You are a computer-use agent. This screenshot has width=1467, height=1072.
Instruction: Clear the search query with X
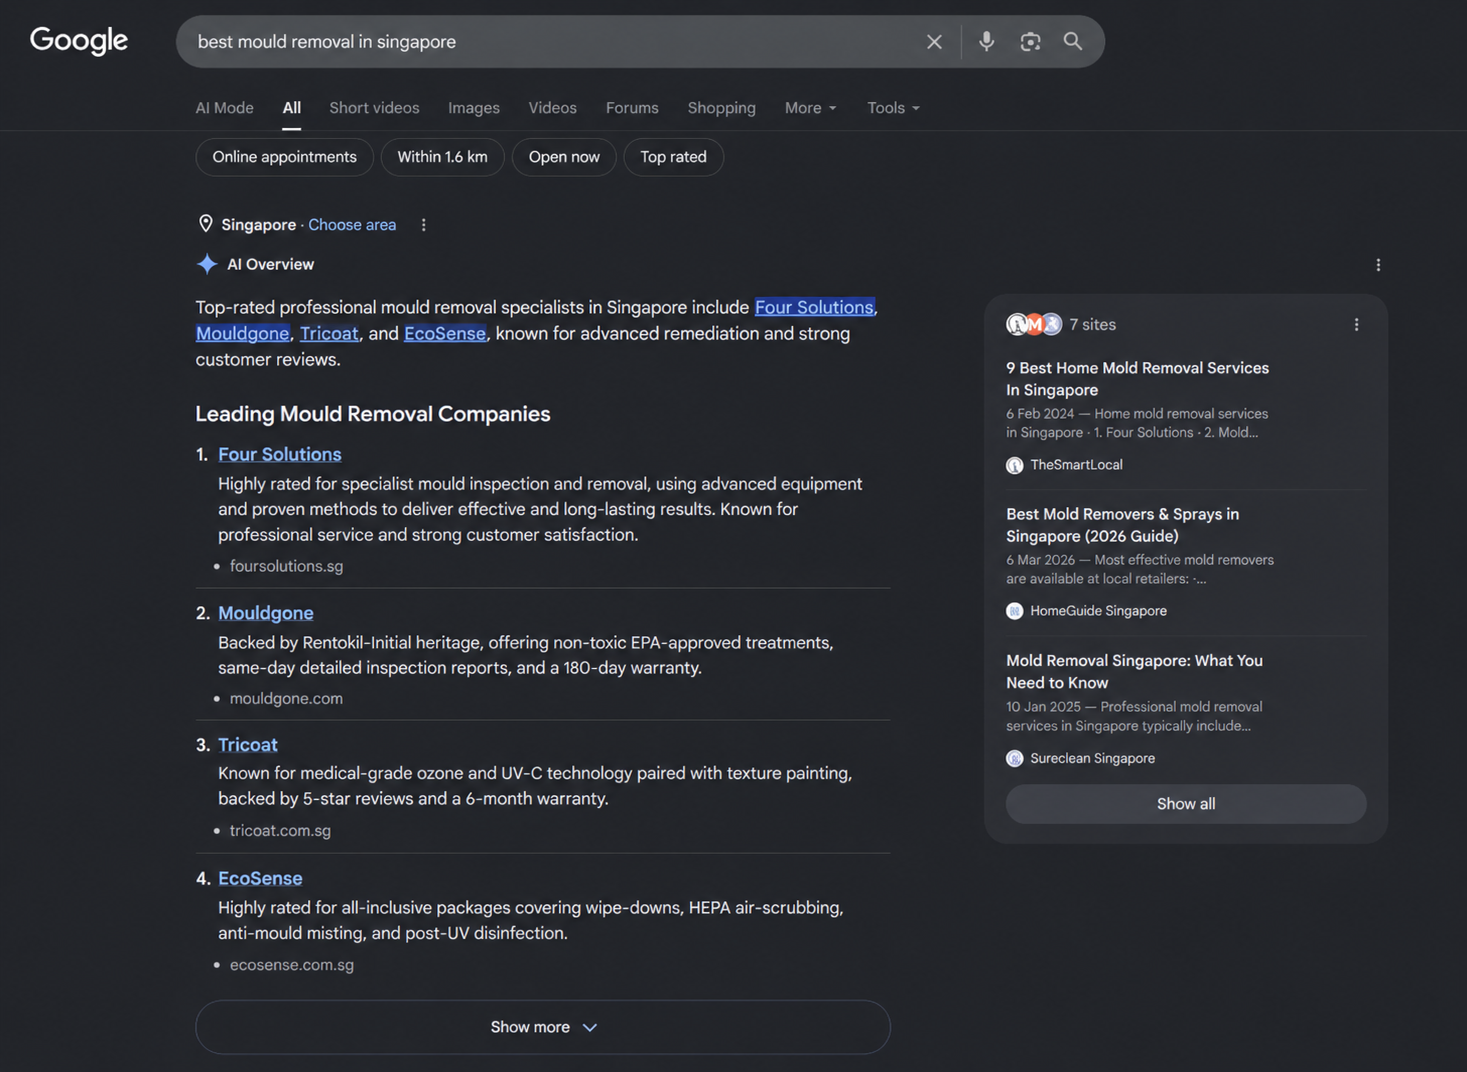(x=934, y=42)
